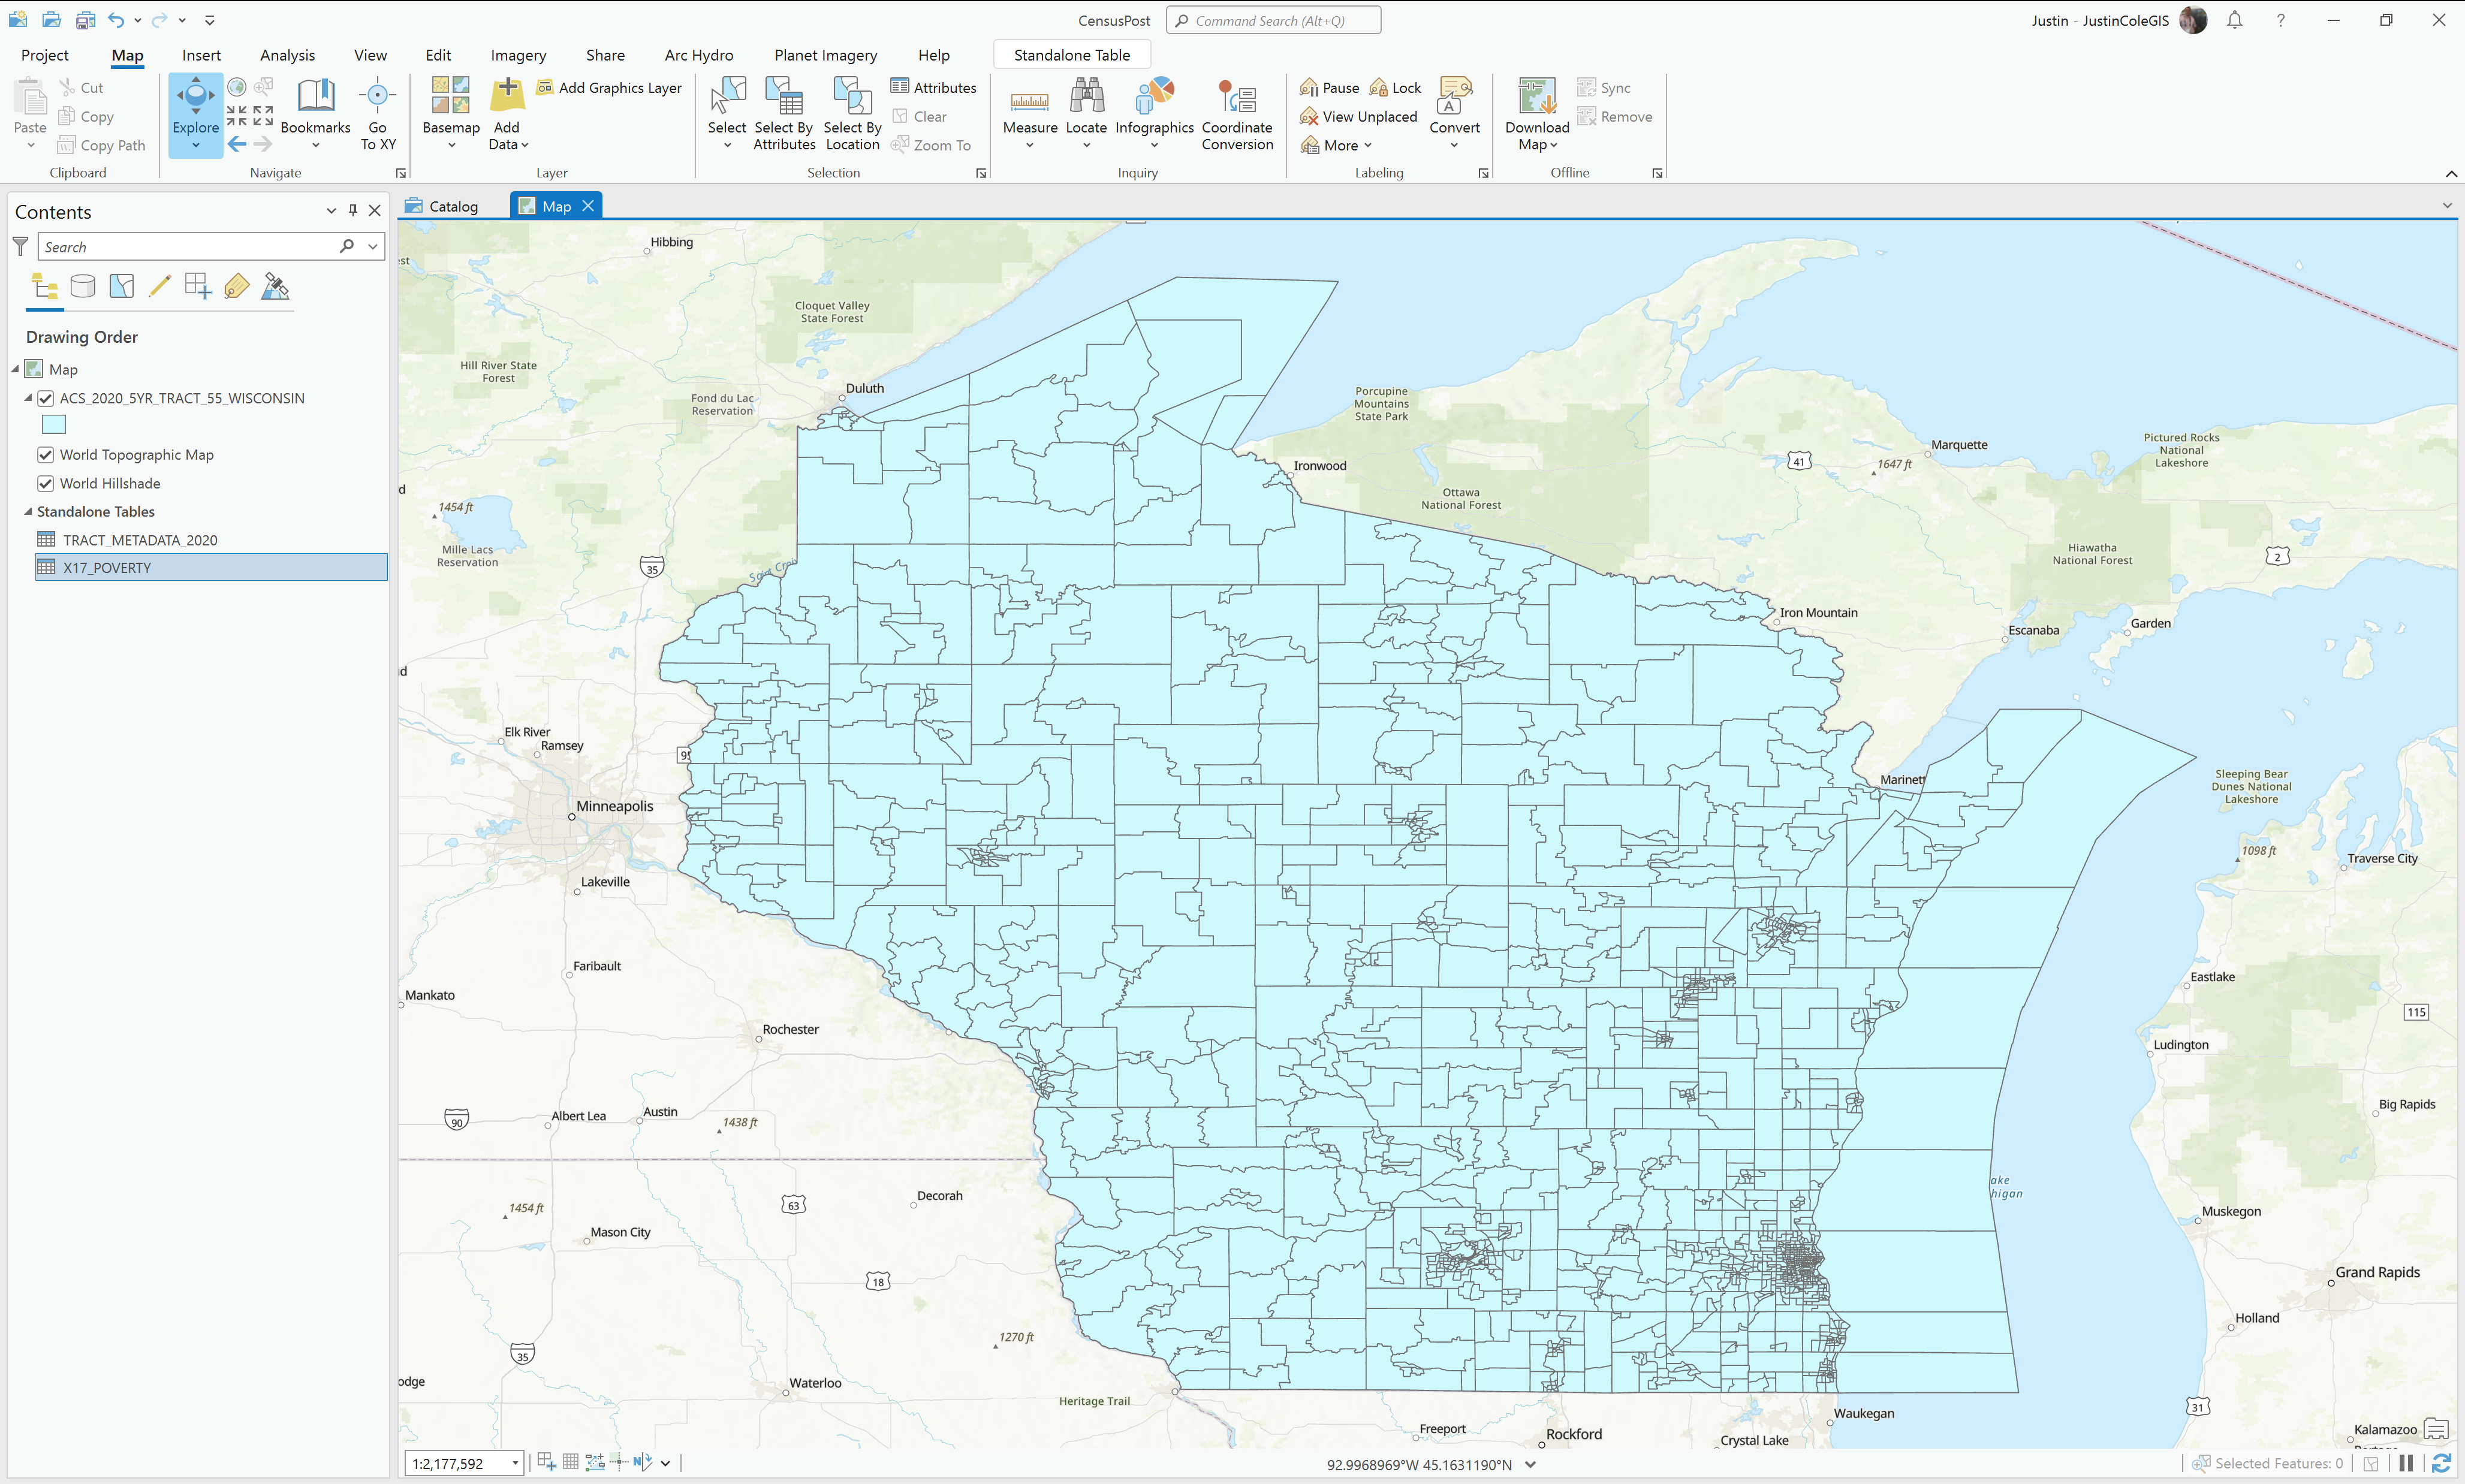
Task: Open Select By Attributes tool
Action: pos(784,100)
